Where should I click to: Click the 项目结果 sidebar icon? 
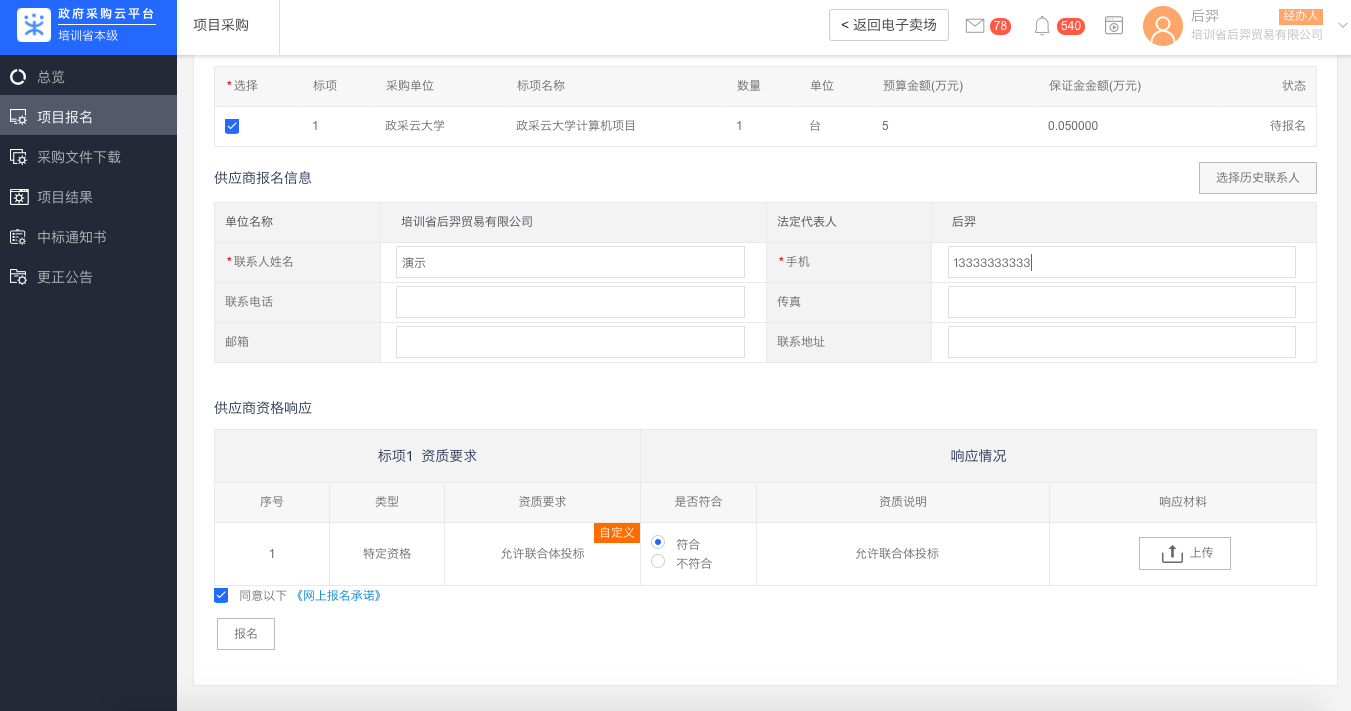[x=18, y=197]
